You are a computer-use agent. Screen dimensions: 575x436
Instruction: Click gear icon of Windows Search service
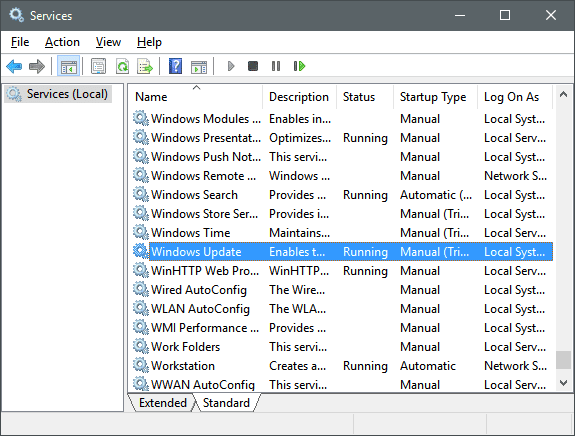[140, 194]
